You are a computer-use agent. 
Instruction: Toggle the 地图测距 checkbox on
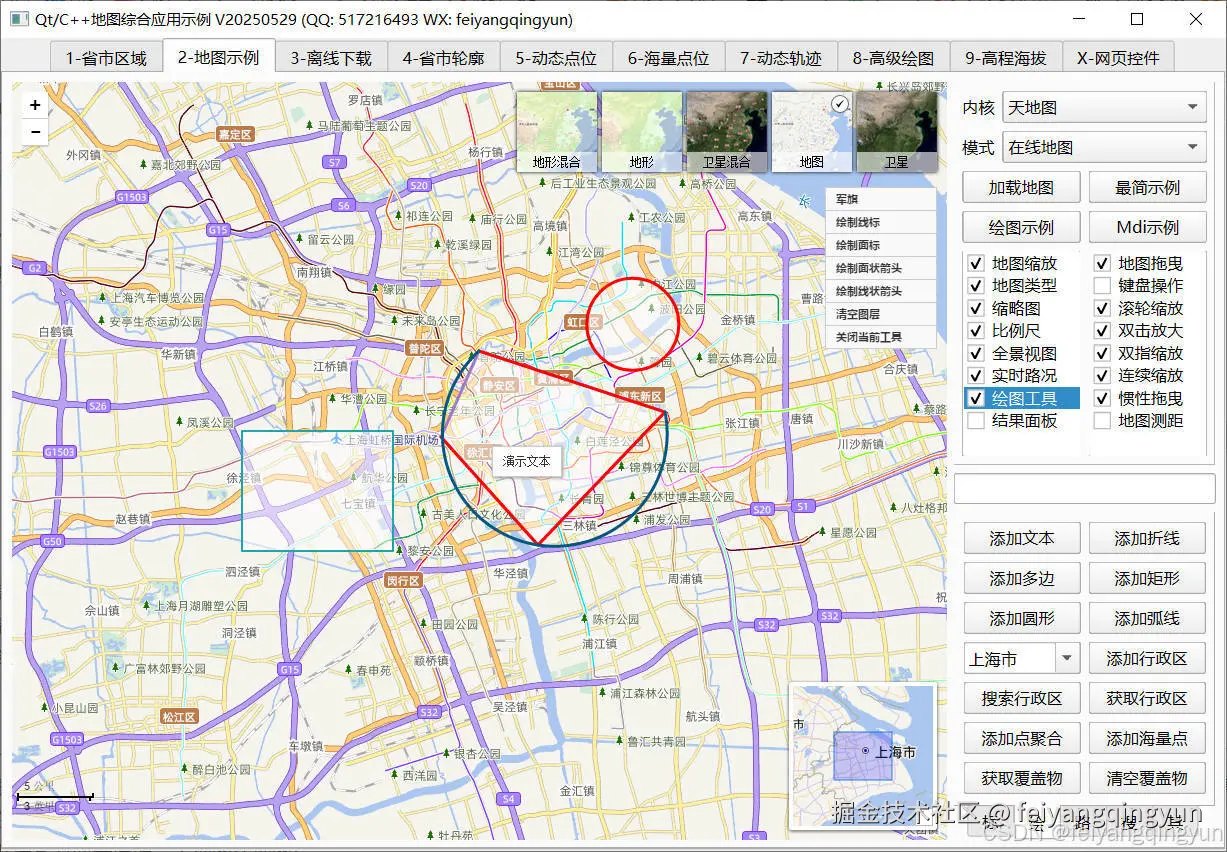tap(1101, 420)
